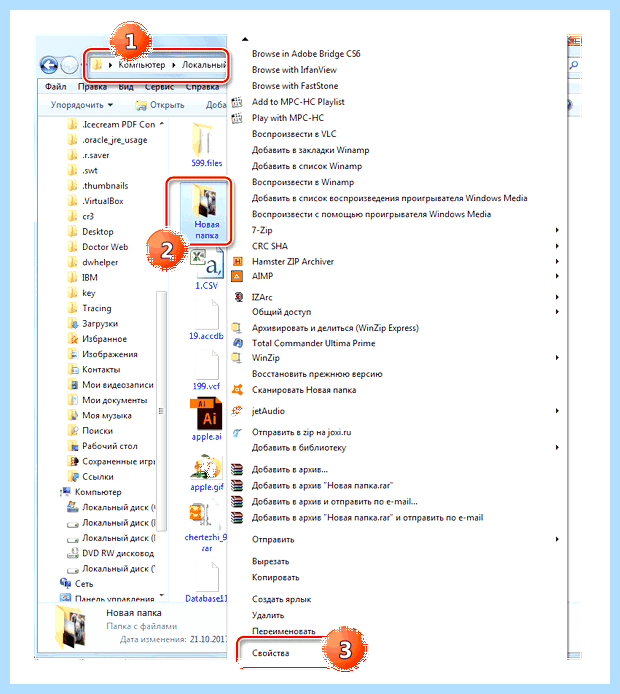Choose Копировать from context menu
The image size is (620, 694).
pyautogui.click(x=275, y=578)
